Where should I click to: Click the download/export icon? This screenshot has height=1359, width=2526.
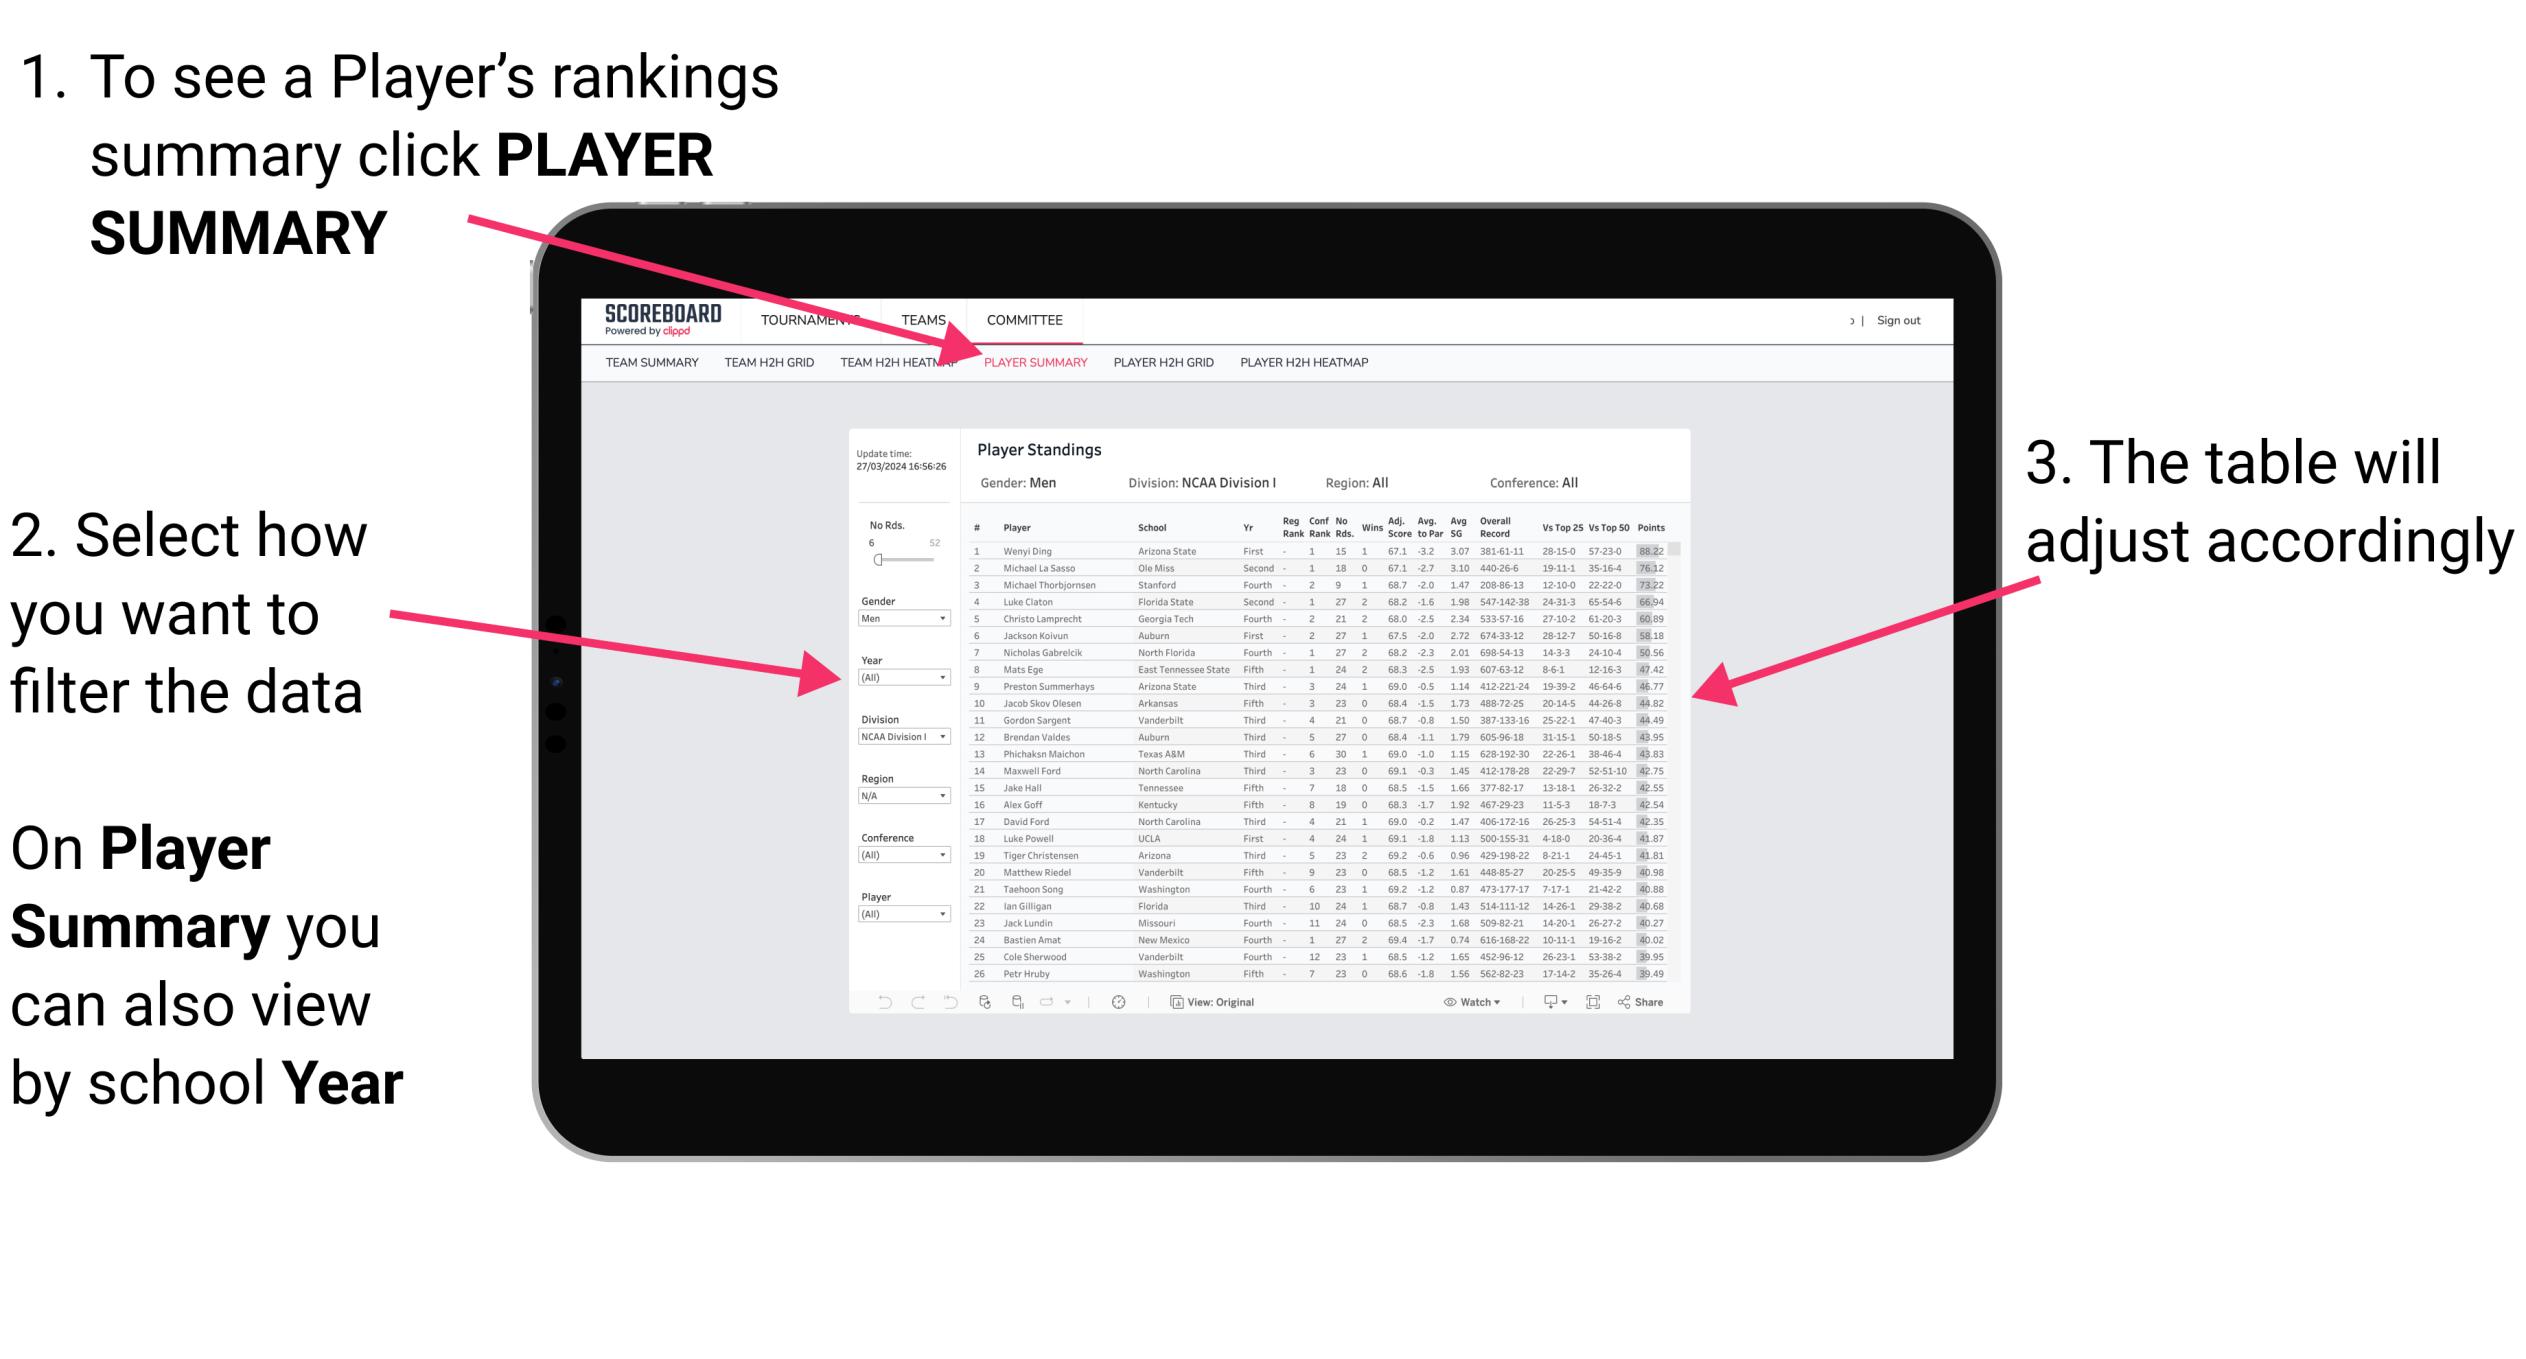[1551, 1003]
